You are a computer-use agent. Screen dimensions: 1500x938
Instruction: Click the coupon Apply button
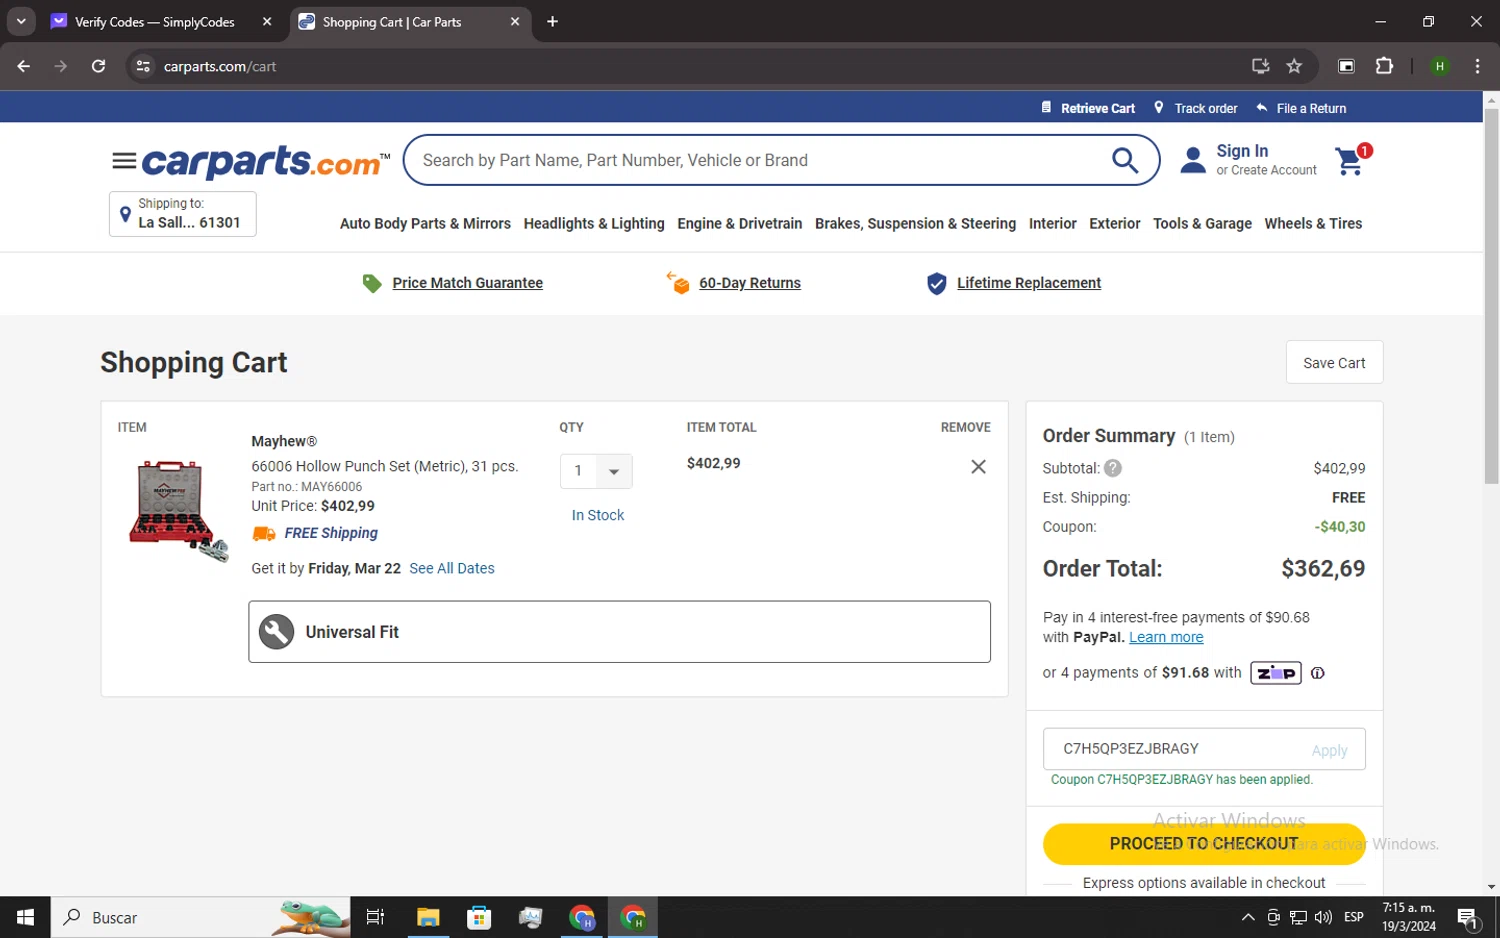coord(1329,750)
